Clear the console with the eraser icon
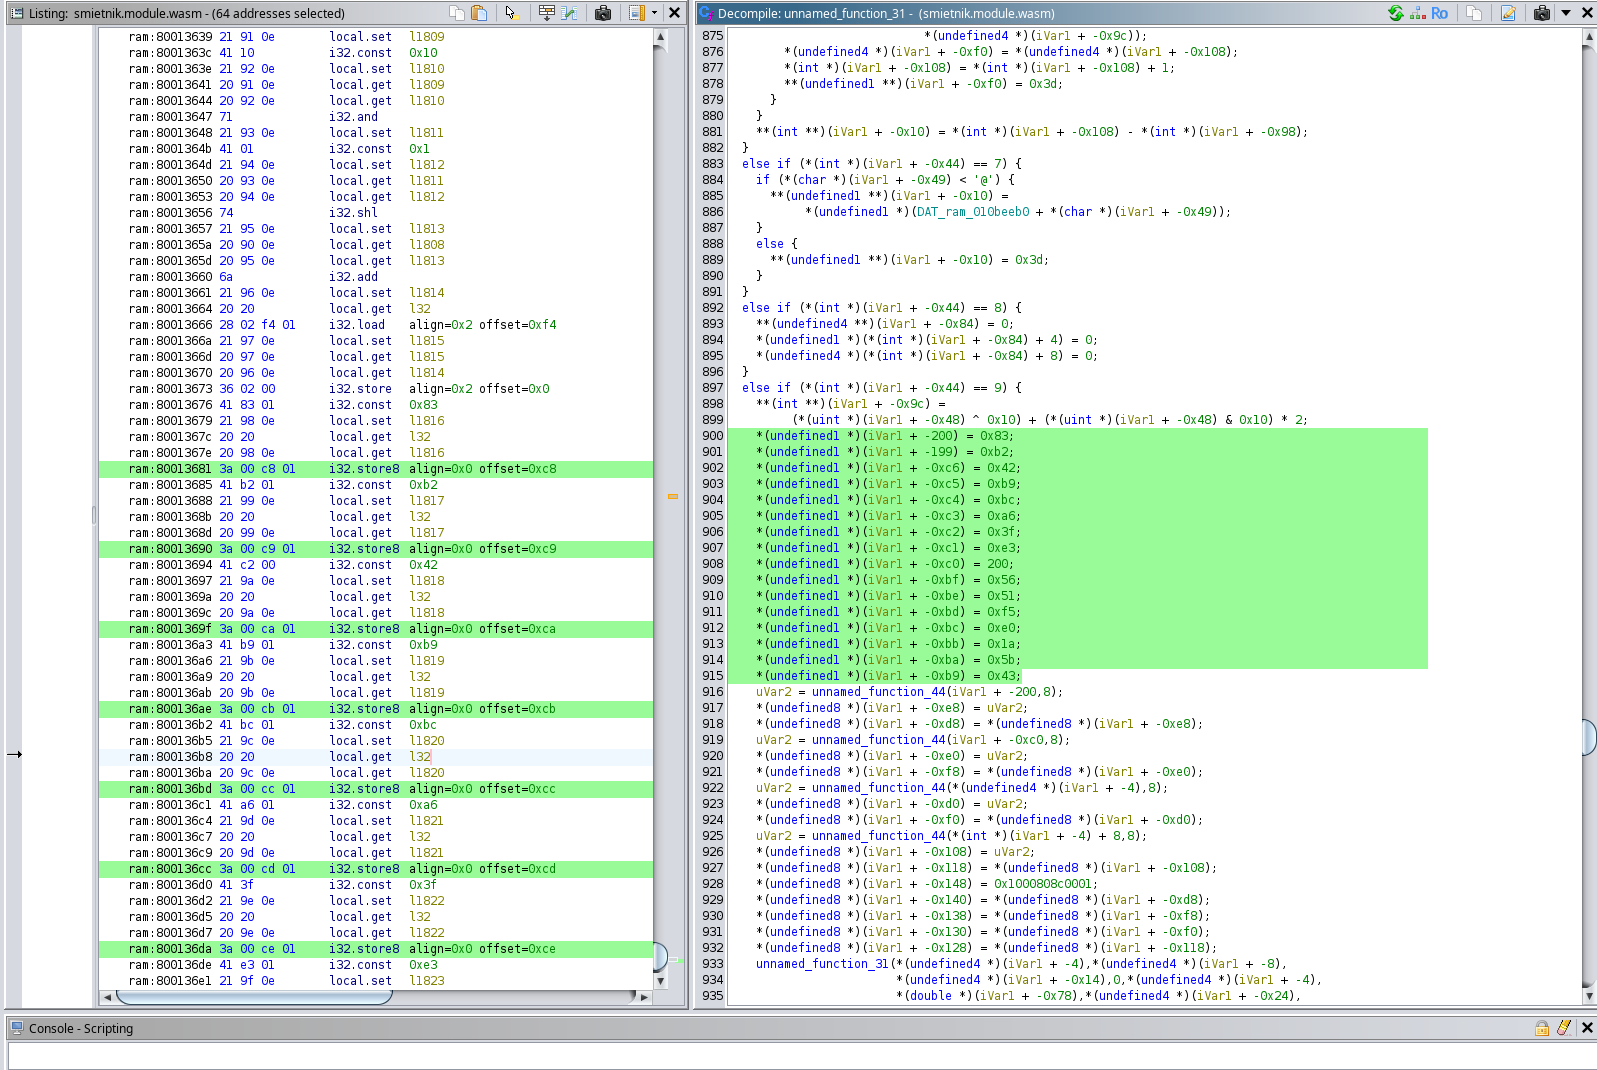The width and height of the screenshot is (1597, 1070). point(1564,1028)
